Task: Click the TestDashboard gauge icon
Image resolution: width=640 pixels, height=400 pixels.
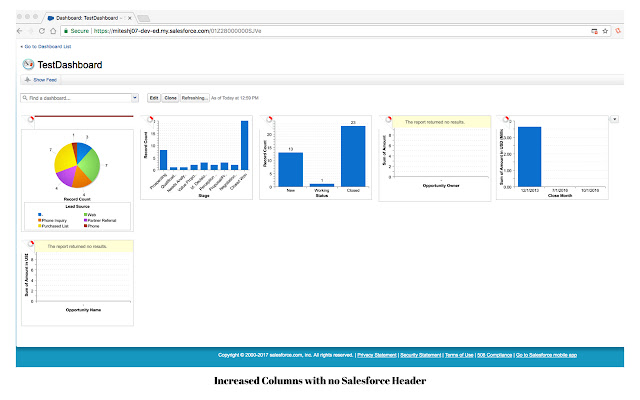Action: pyautogui.click(x=28, y=64)
